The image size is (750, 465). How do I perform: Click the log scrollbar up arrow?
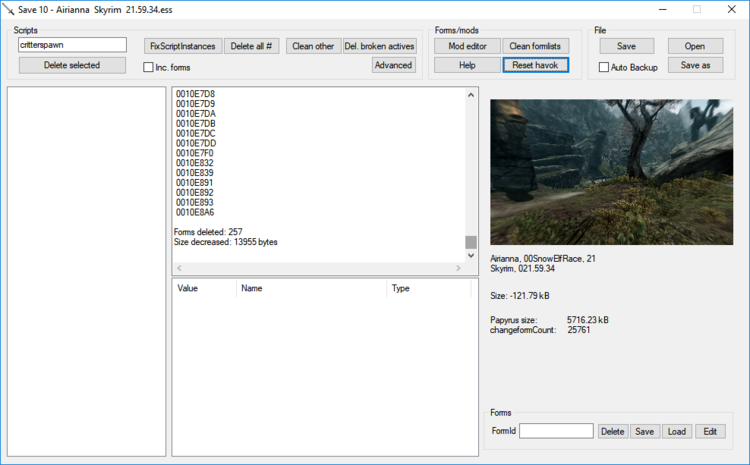click(471, 95)
